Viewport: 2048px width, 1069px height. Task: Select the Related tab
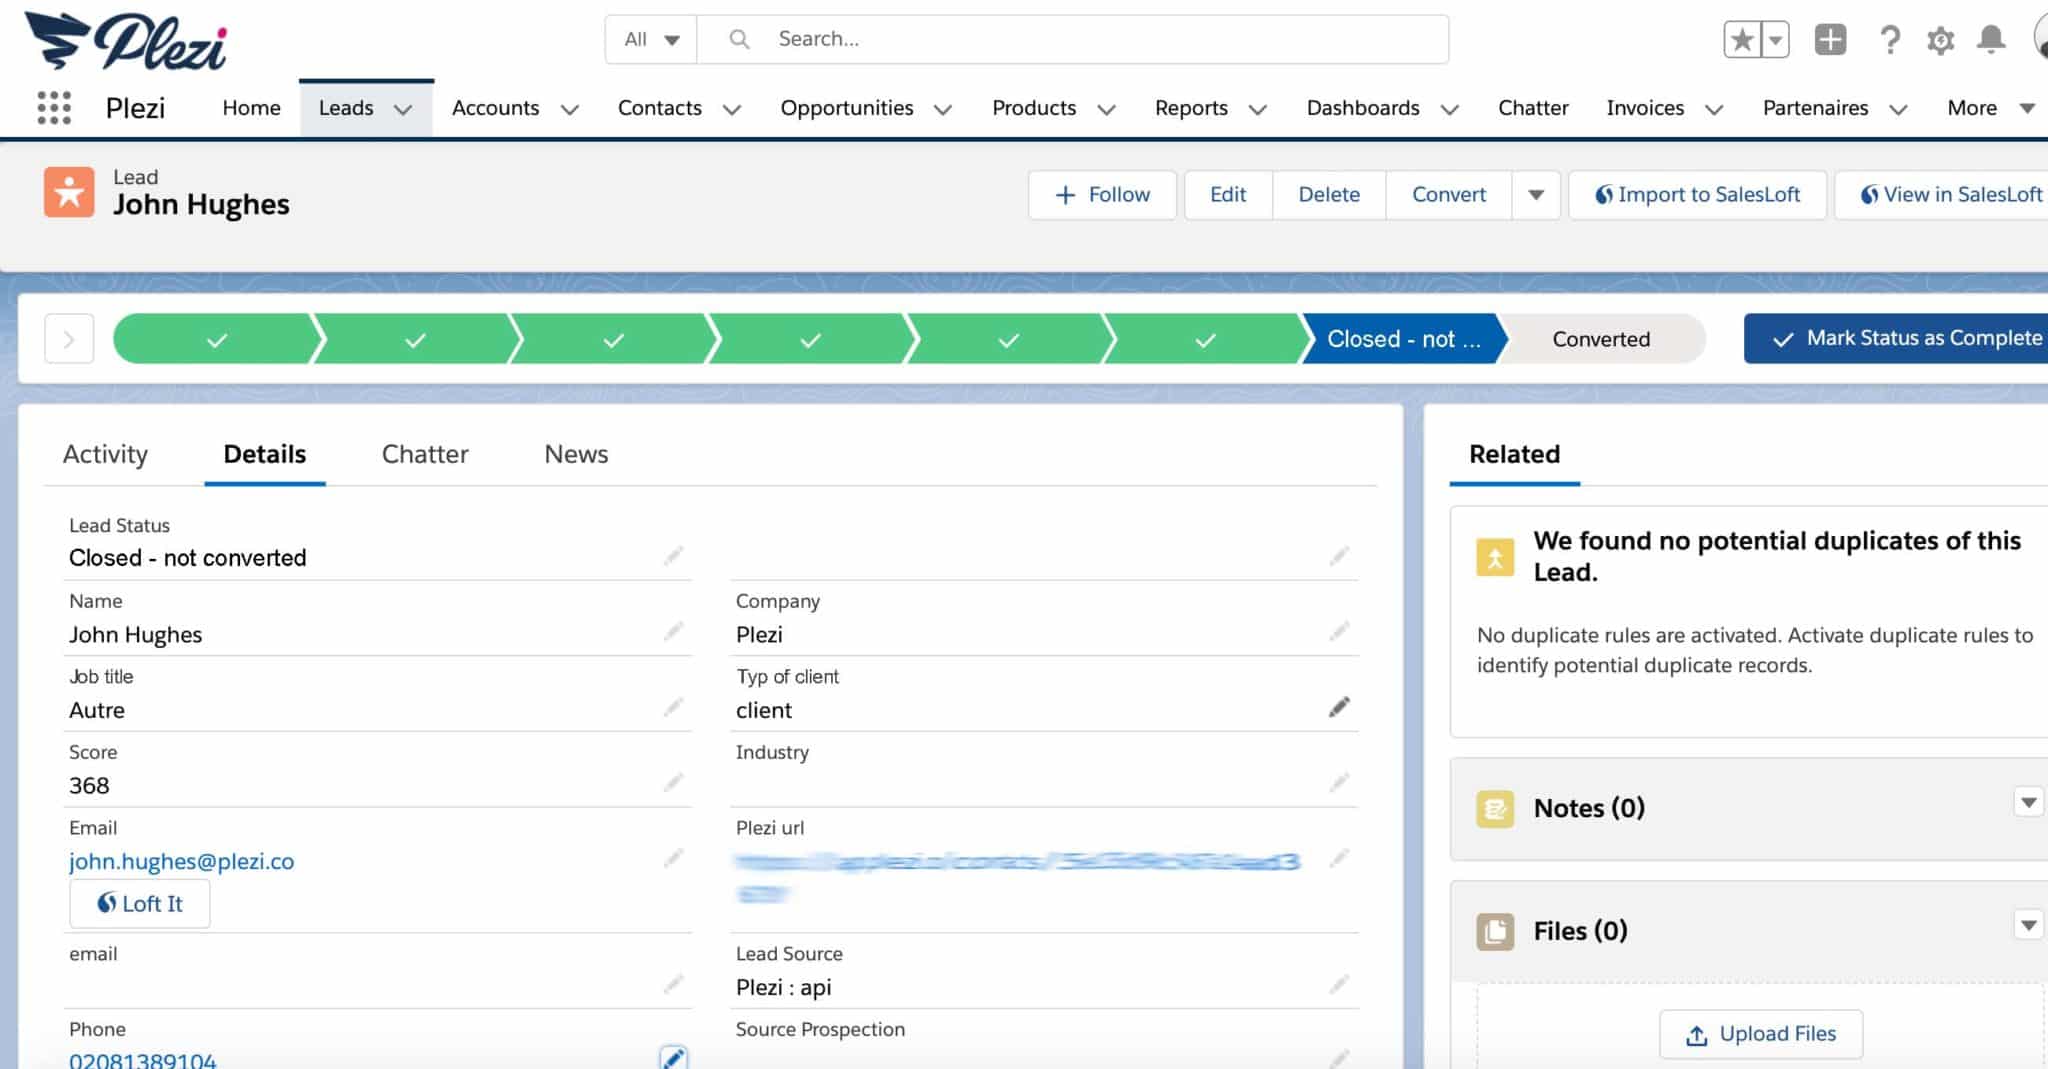1514,454
